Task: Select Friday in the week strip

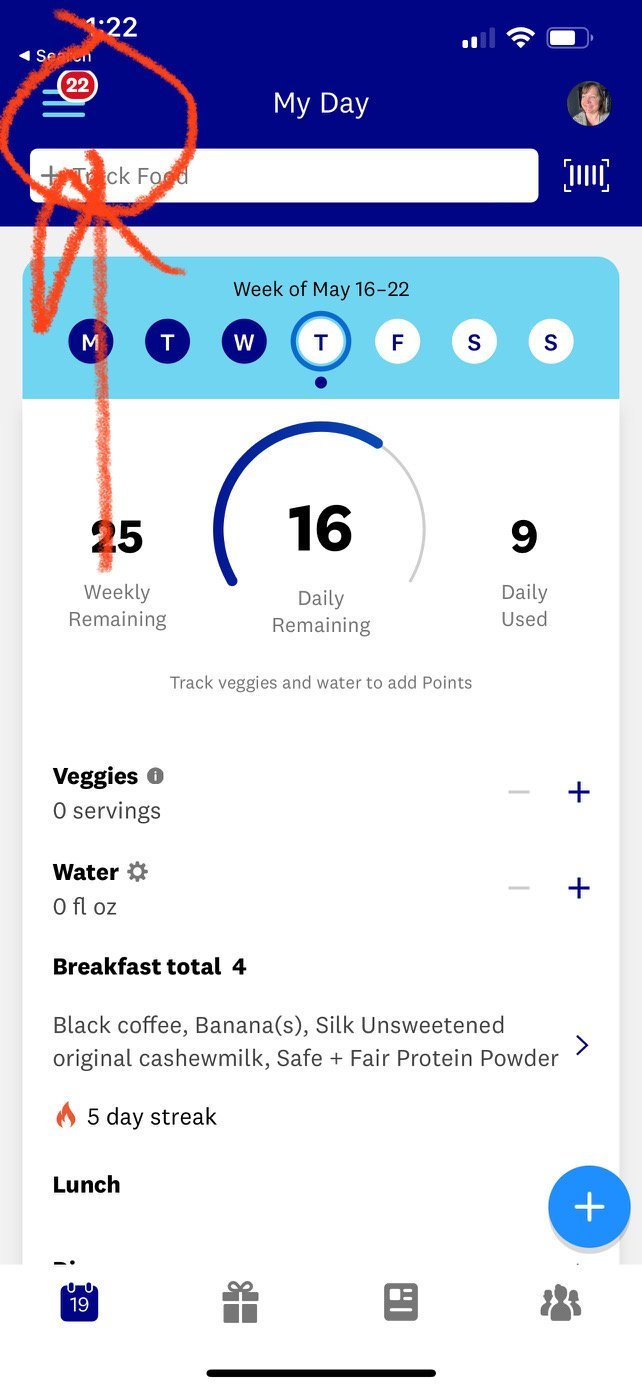Action: click(397, 341)
